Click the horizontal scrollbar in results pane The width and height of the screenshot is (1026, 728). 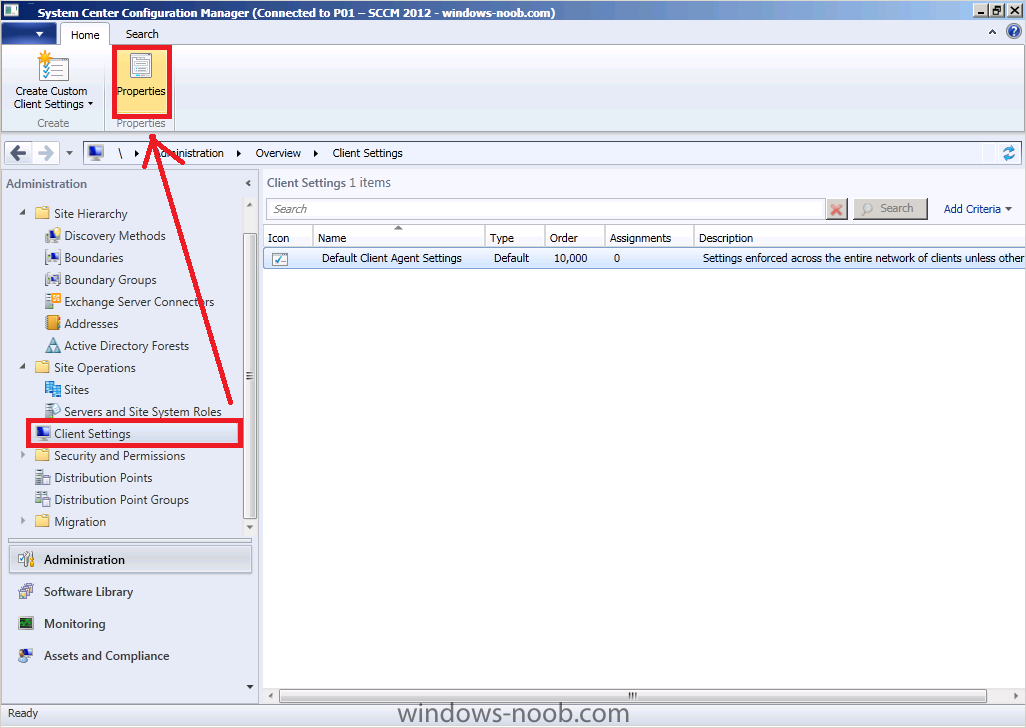tap(632, 696)
